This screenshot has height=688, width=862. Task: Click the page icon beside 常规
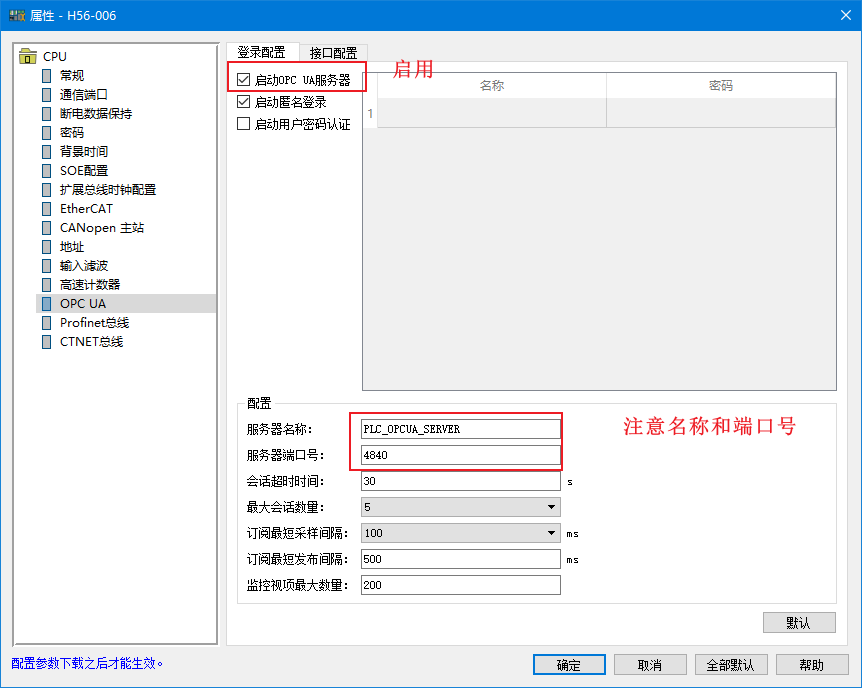[x=47, y=75]
